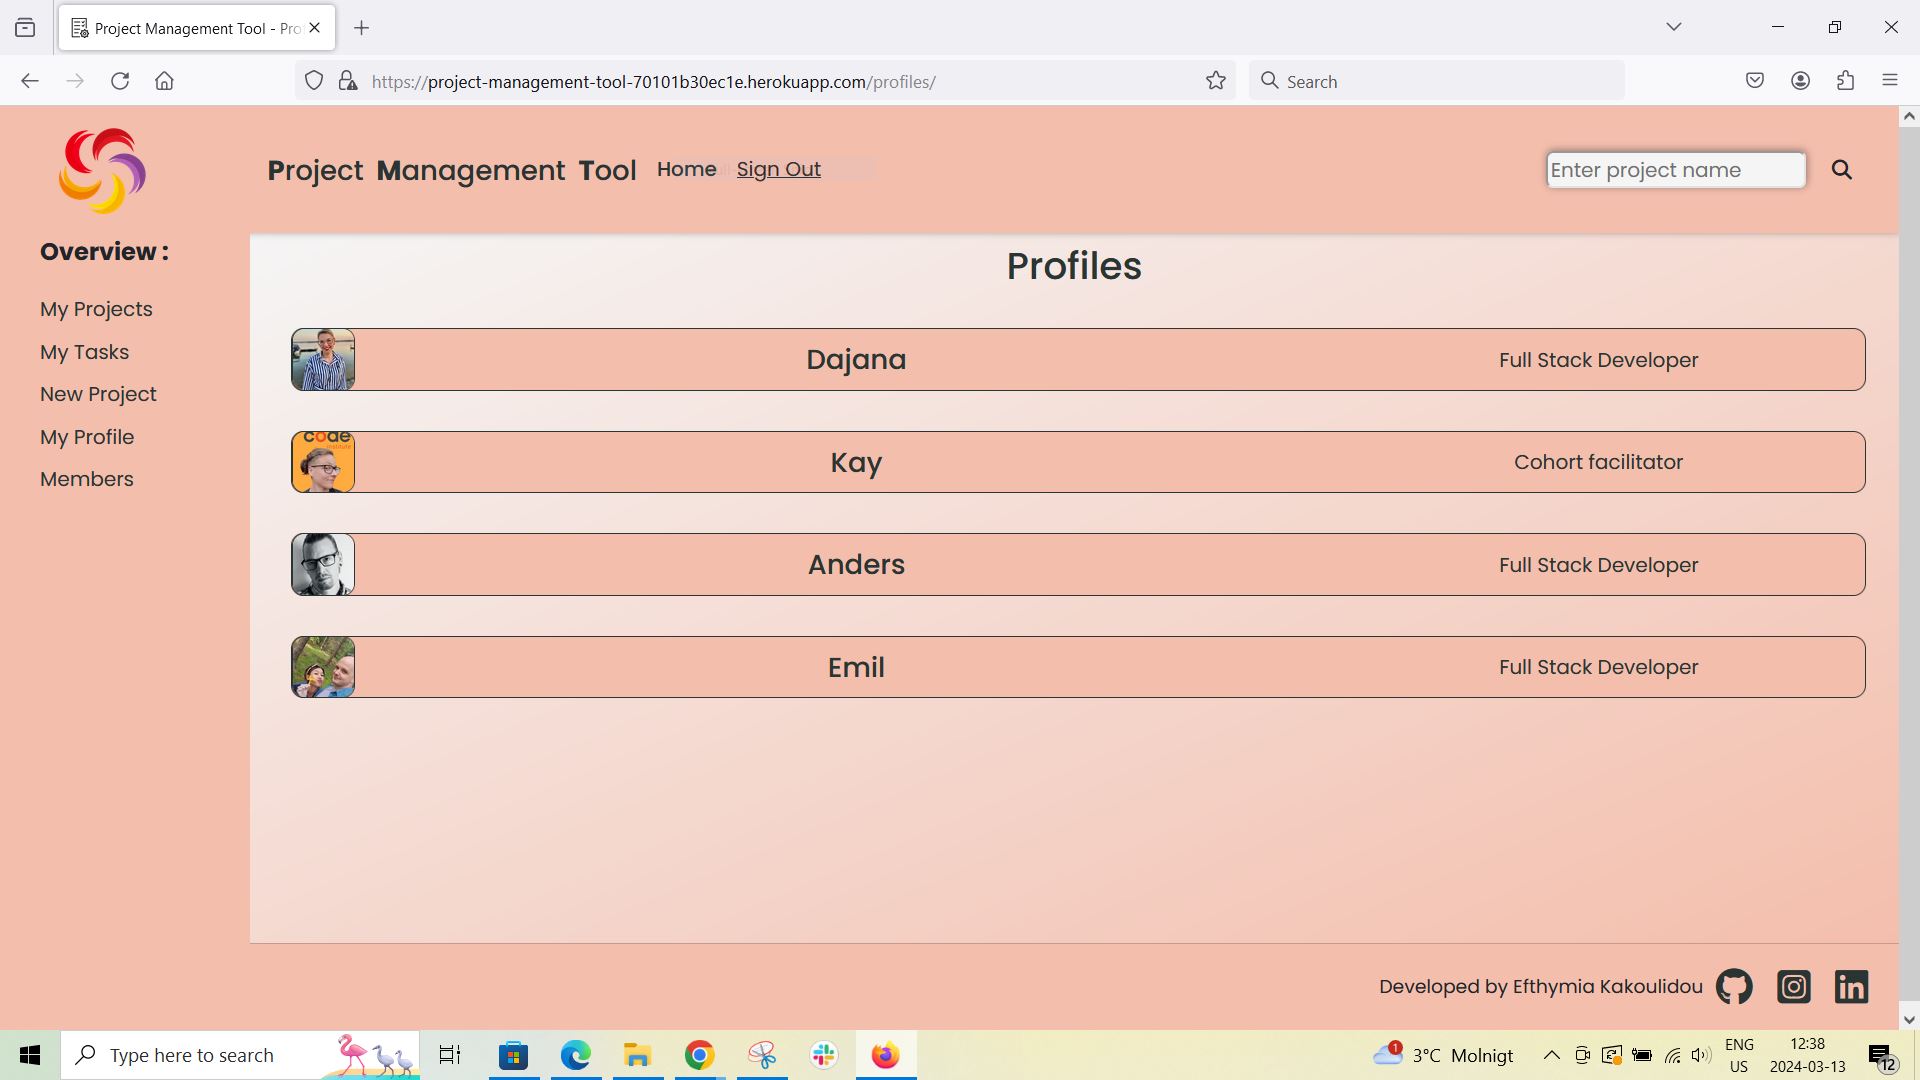Open Slack from the taskbar
This screenshot has height=1080, width=1920.
[823, 1054]
